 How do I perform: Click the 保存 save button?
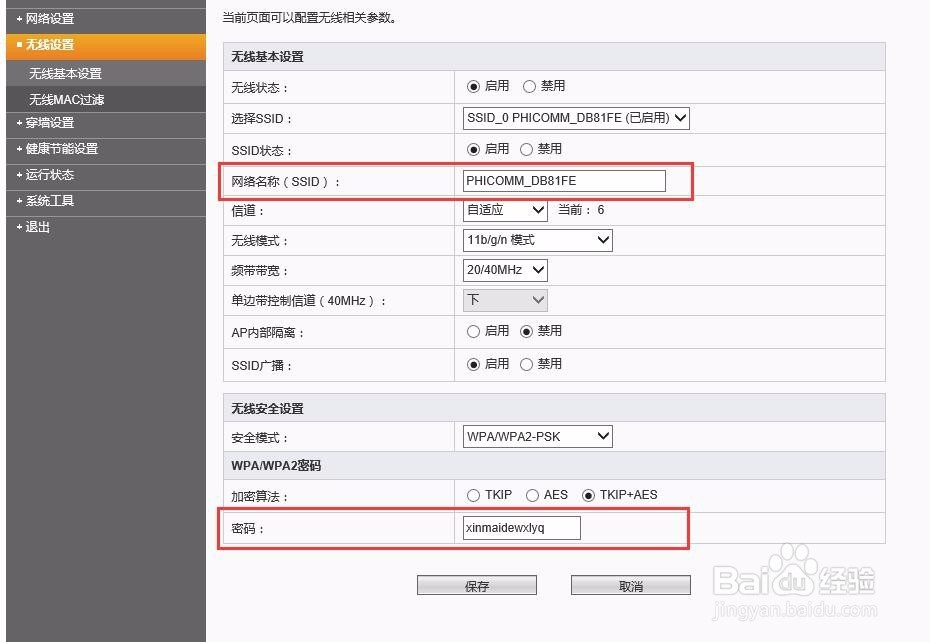(x=477, y=584)
